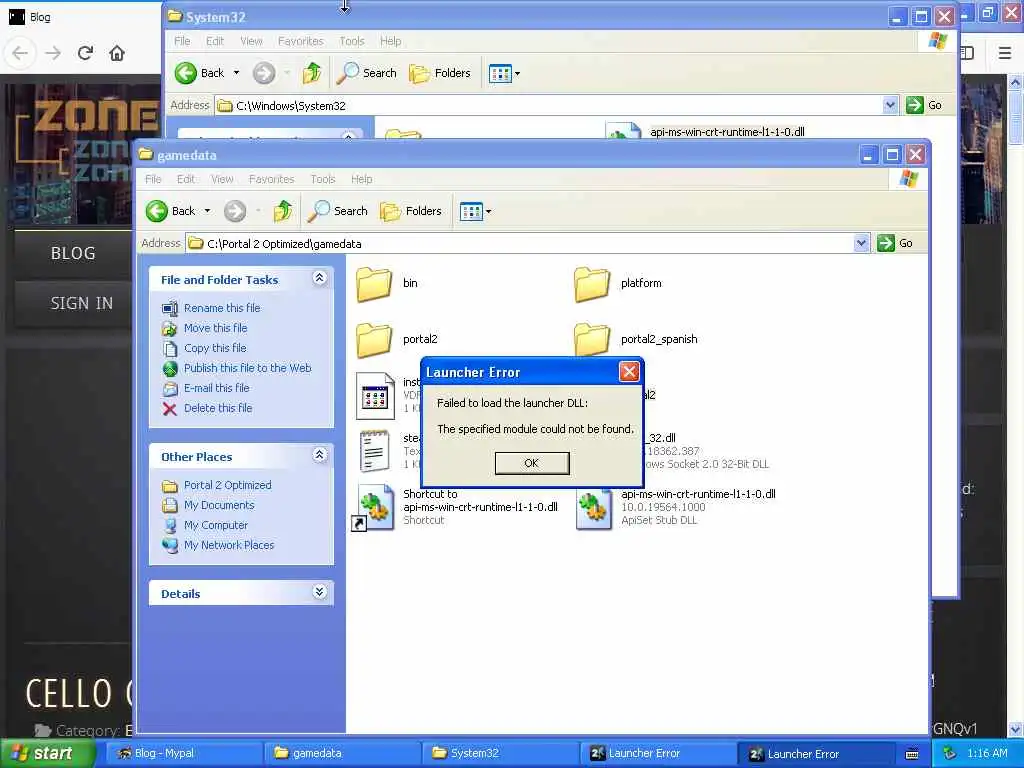
Task: Toggle Folders pane in gamedata window
Action: (x=411, y=211)
